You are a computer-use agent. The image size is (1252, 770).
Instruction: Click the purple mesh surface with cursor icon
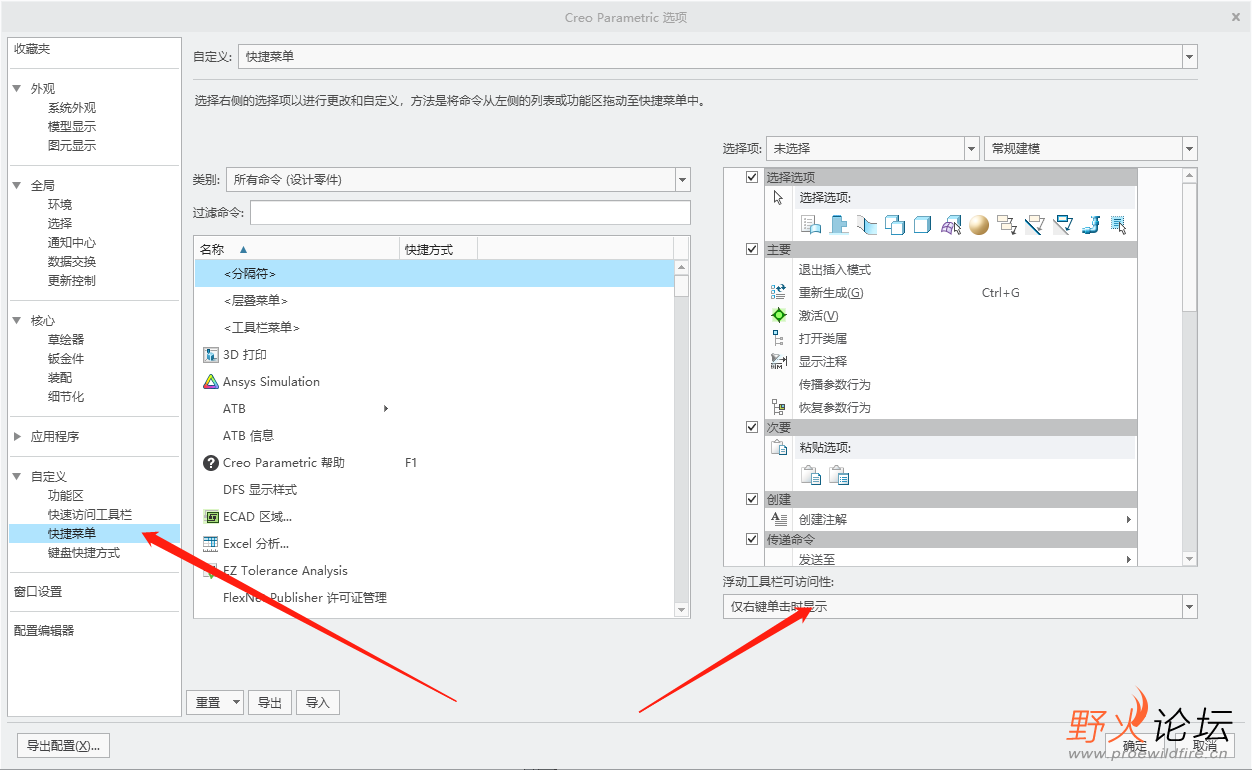(951, 225)
